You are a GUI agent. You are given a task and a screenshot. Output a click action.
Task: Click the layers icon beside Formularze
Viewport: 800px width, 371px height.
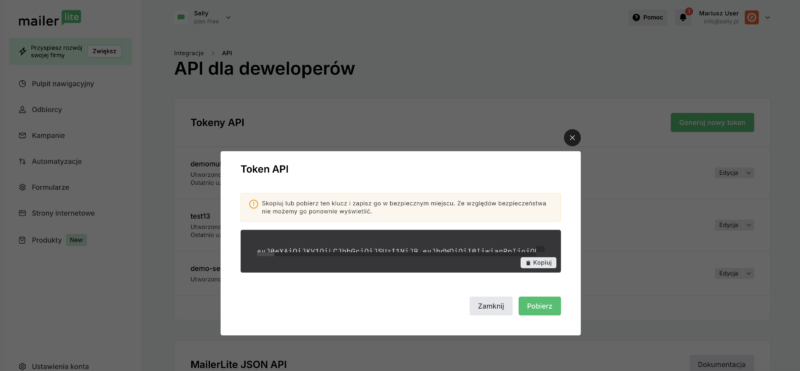[x=22, y=187]
